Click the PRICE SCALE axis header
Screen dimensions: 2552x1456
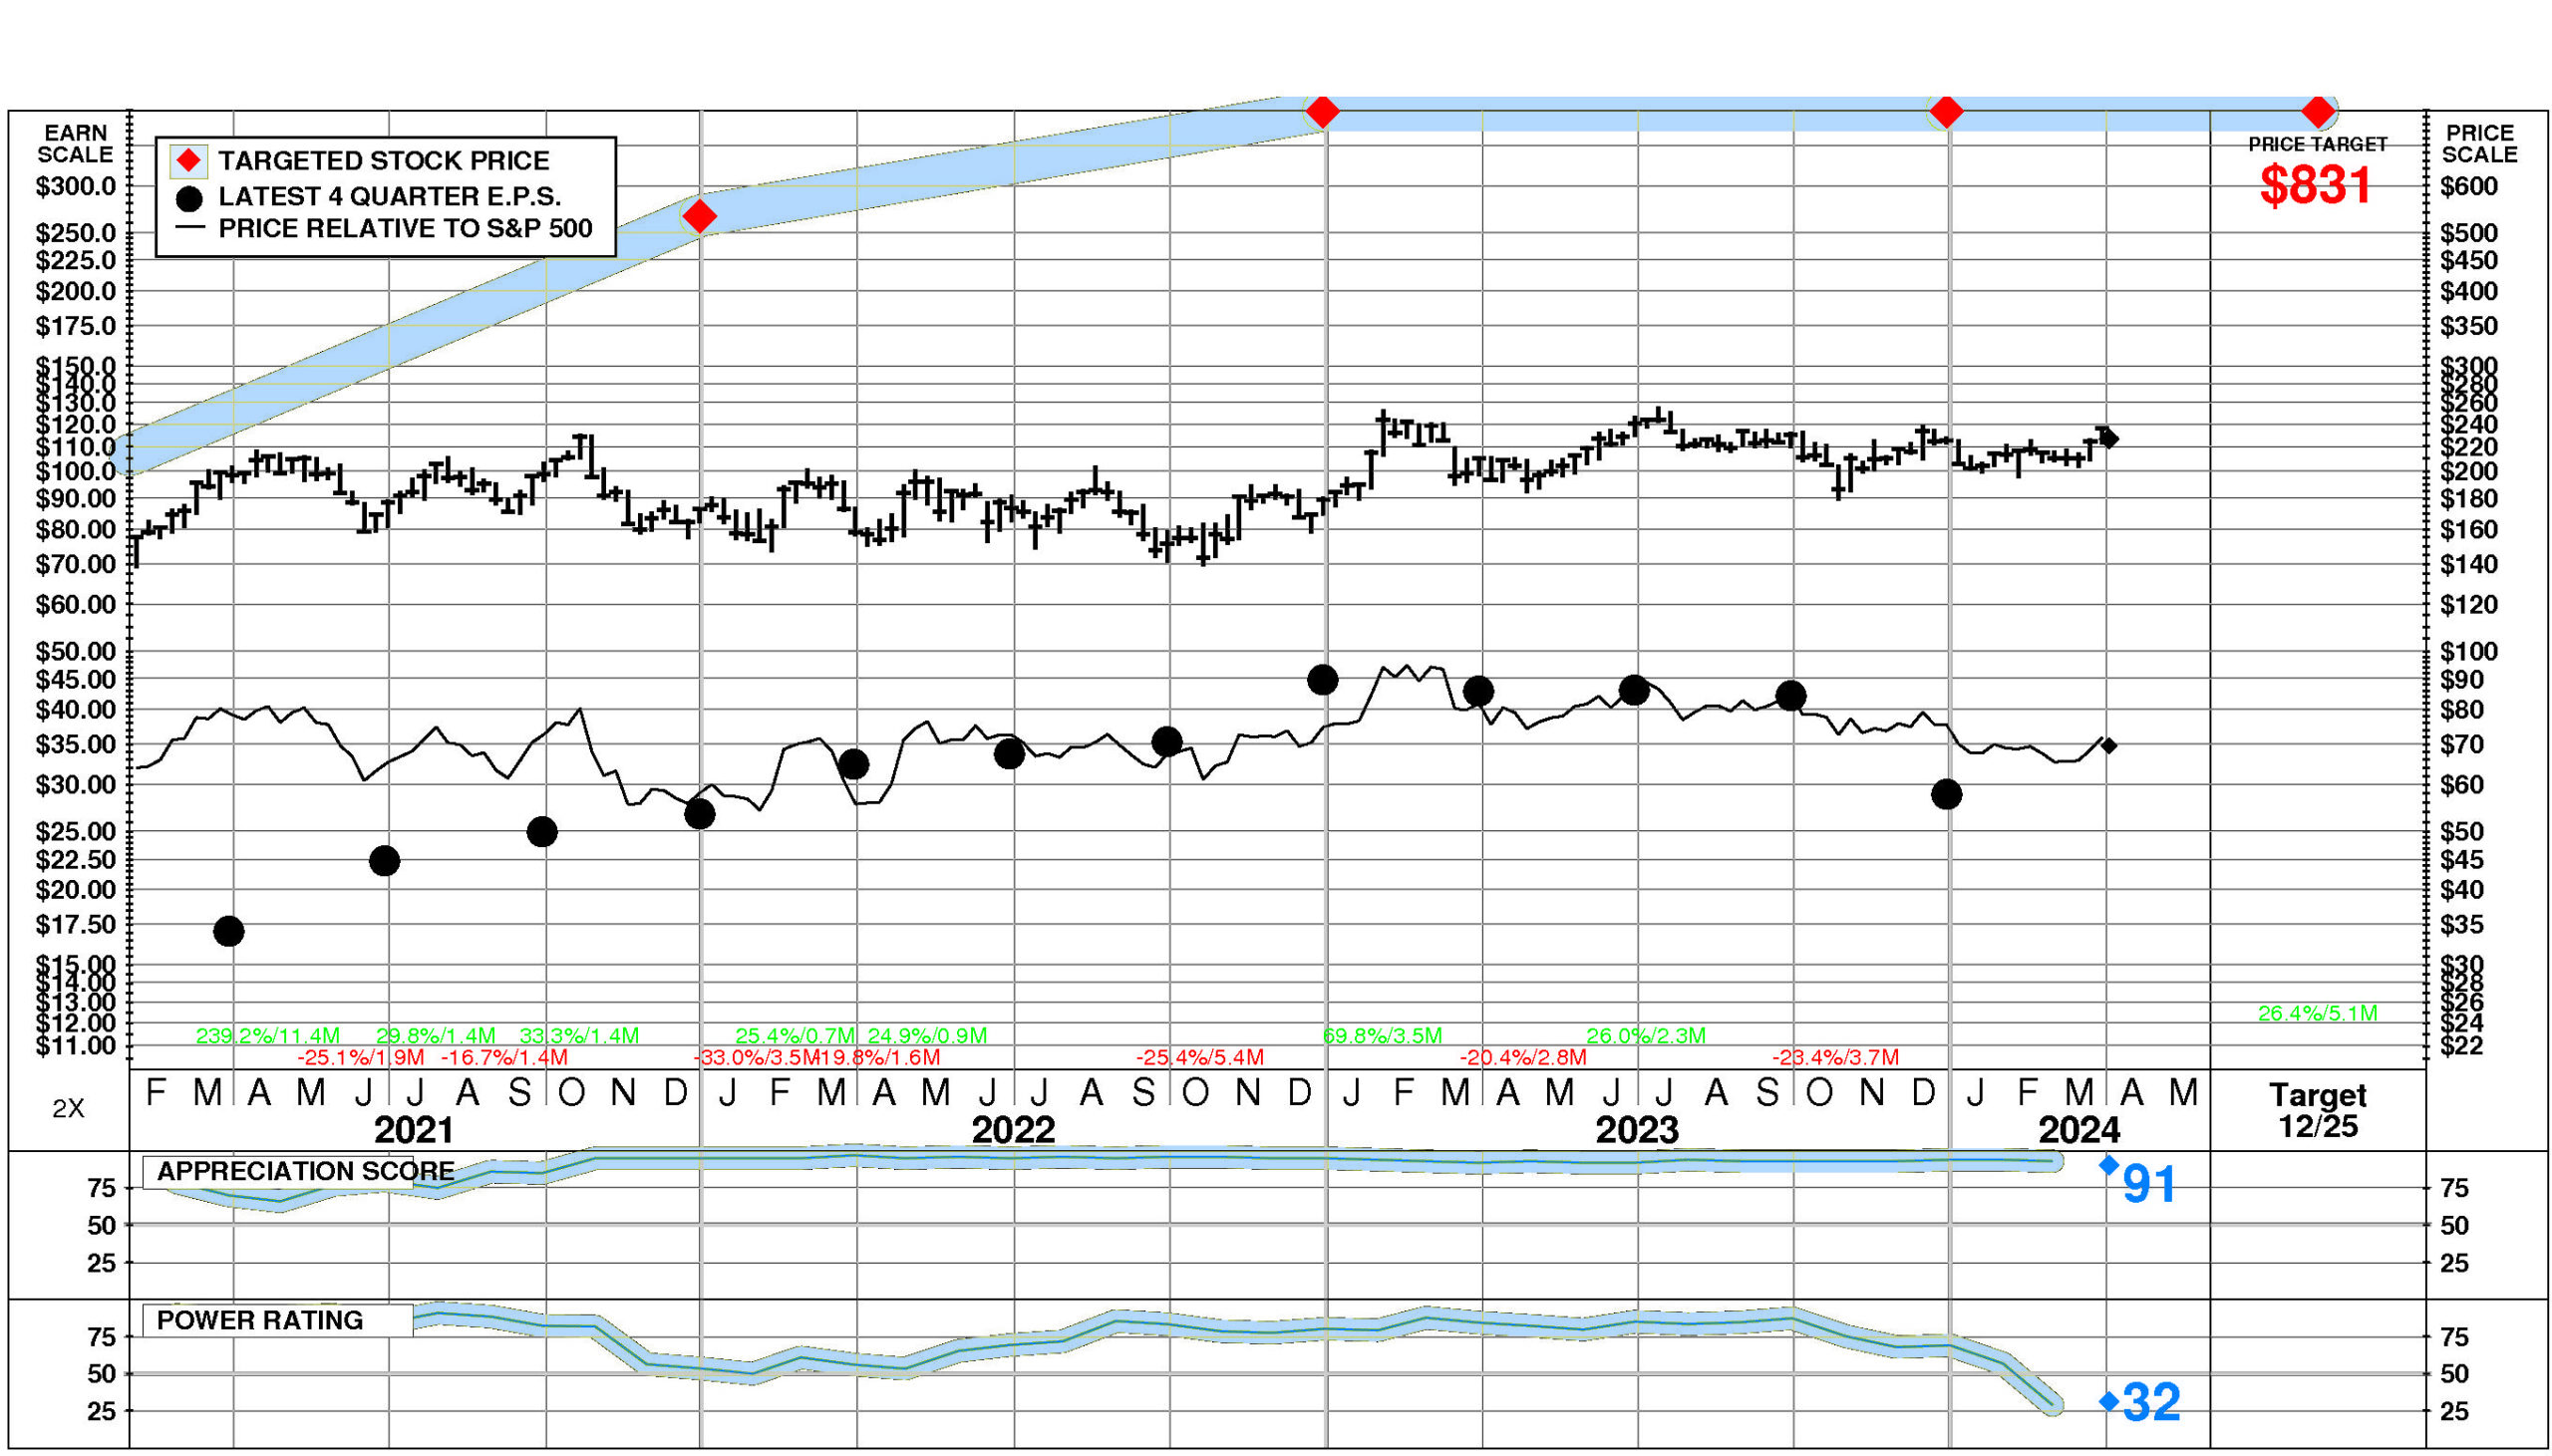point(2479,144)
